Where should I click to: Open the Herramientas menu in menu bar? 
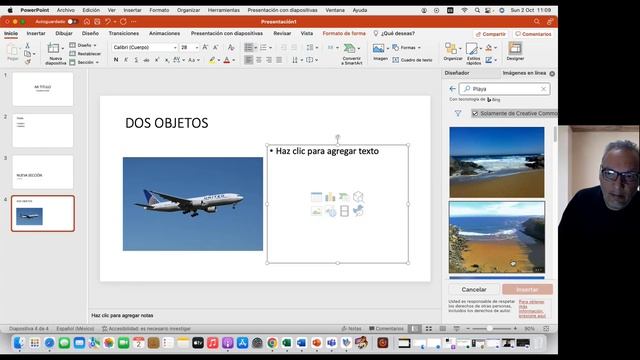pyautogui.click(x=224, y=10)
